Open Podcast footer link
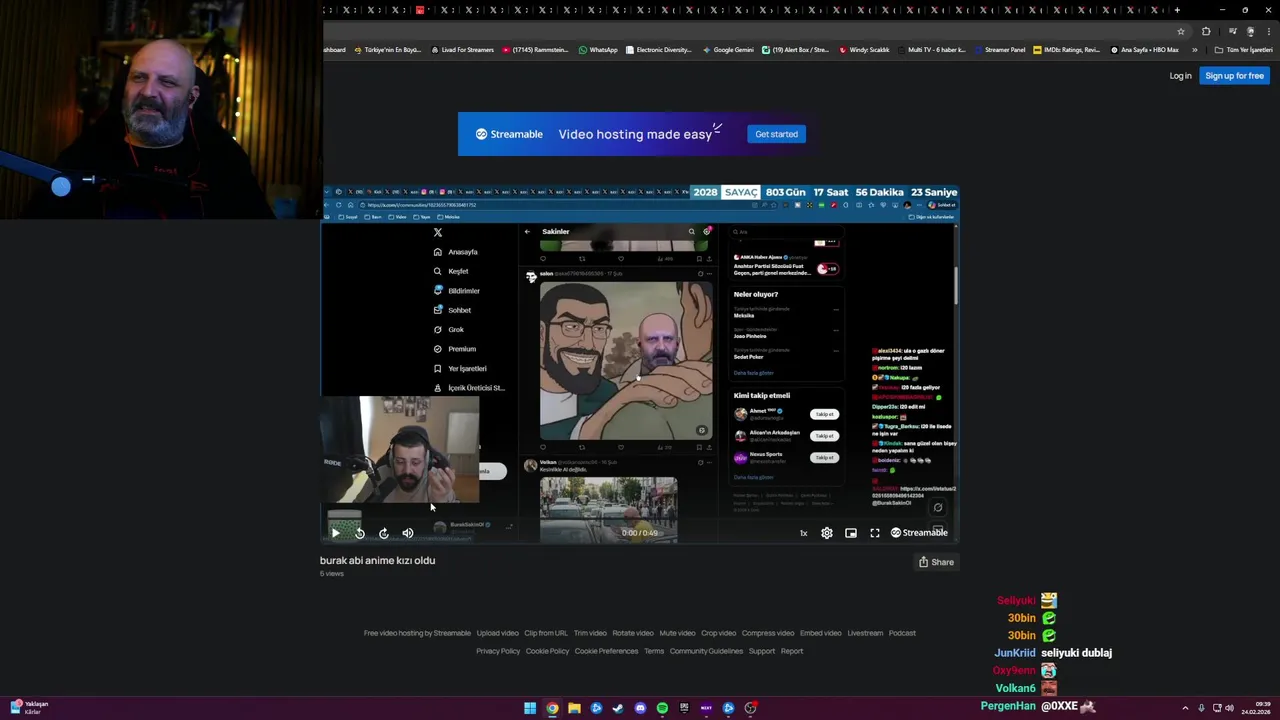Image resolution: width=1280 pixels, height=720 pixels. click(x=902, y=633)
